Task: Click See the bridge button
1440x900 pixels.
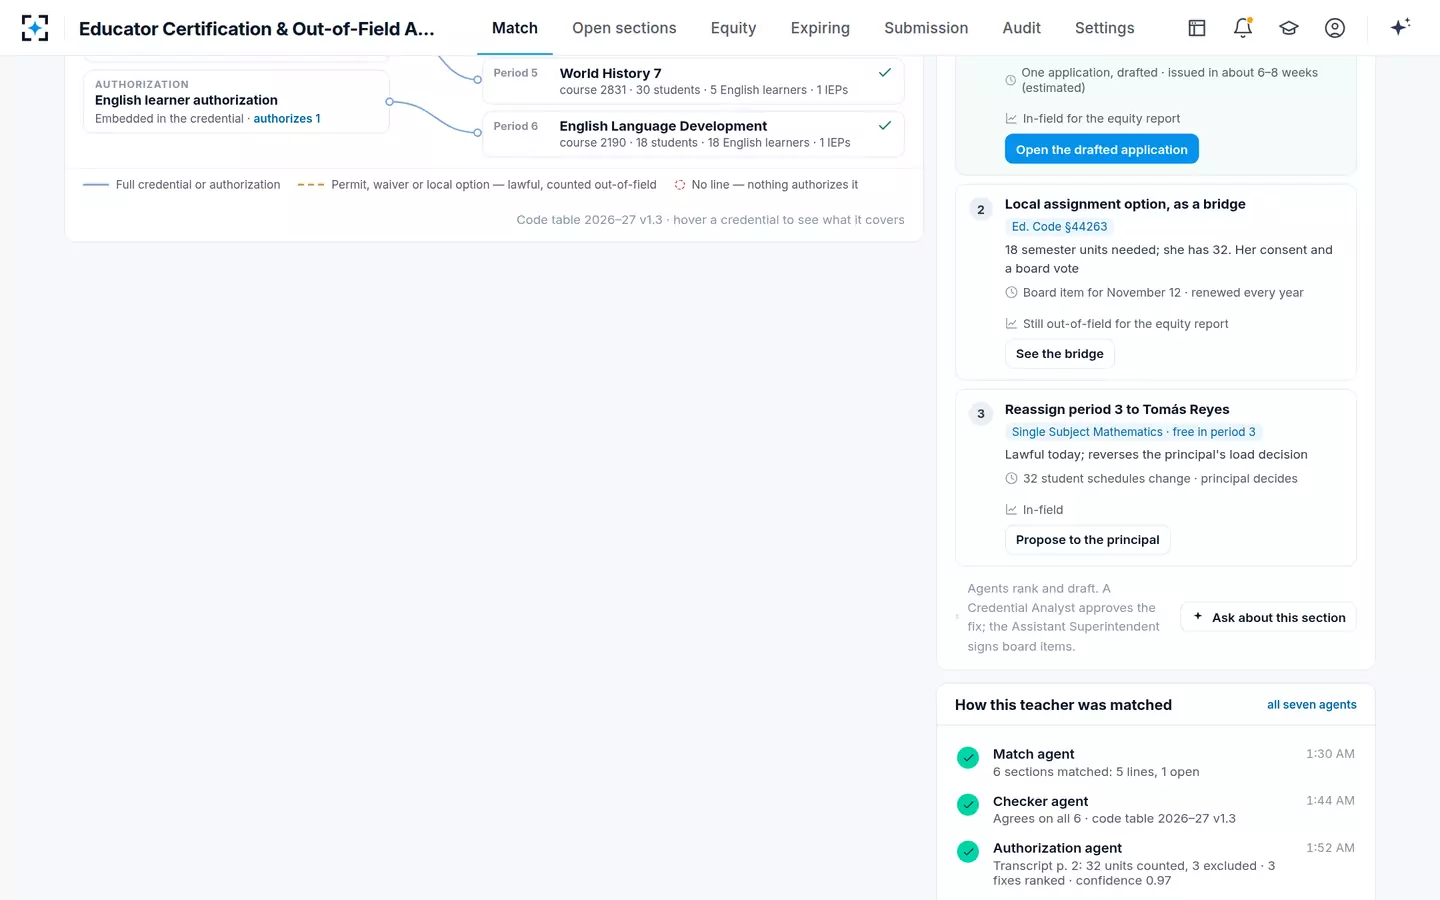Action: [1060, 354]
